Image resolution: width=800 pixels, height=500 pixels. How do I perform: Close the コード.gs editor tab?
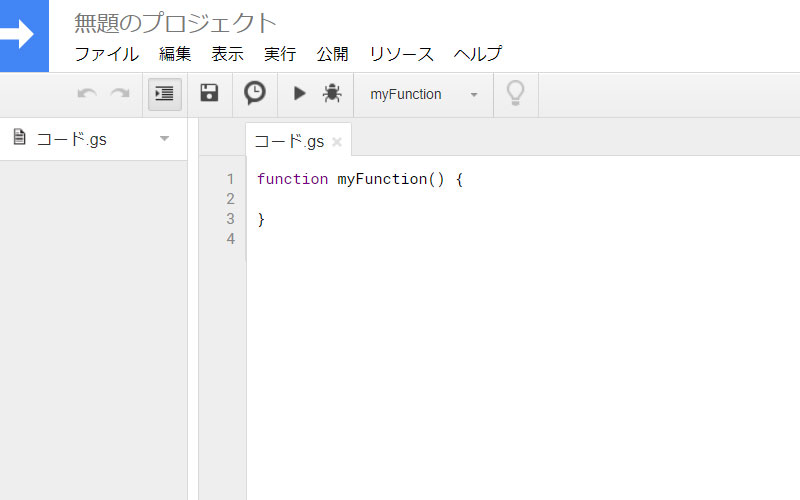[x=337, y=142]
